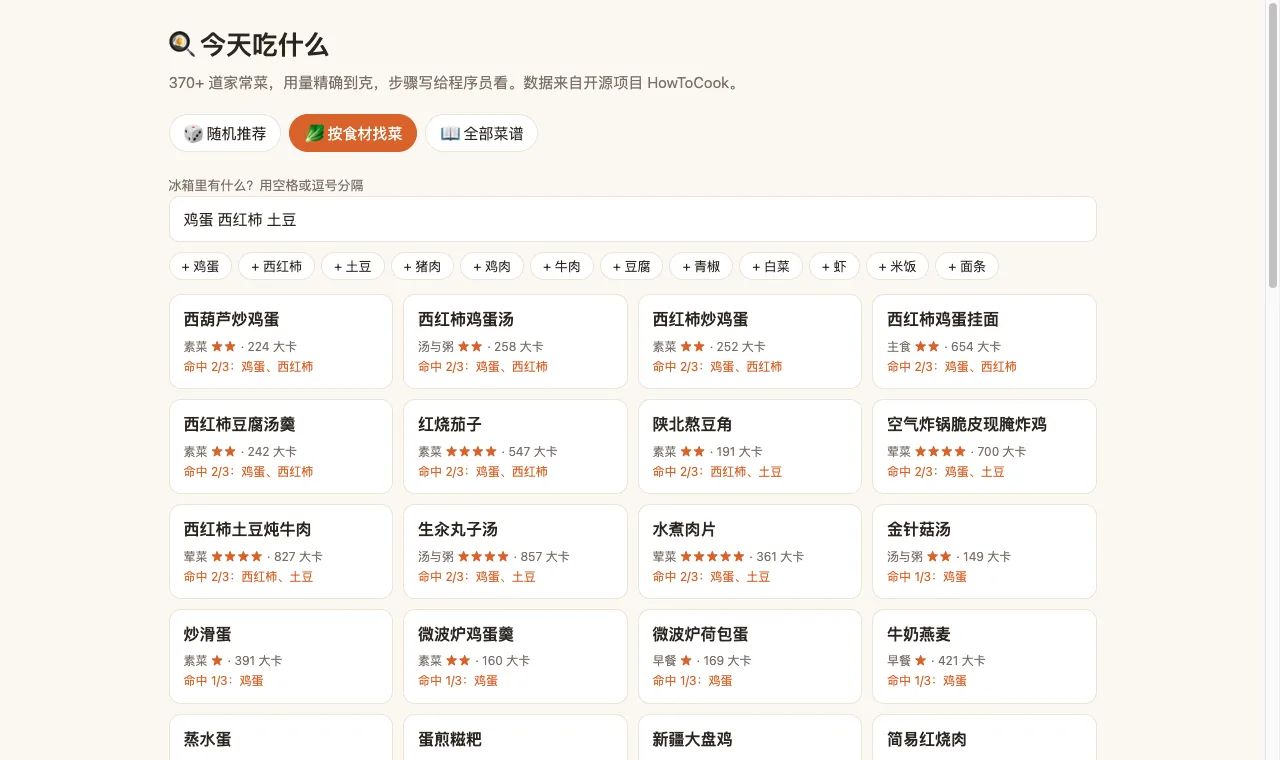The image size is (1280, 760).
Task: Add 虾 ingredient chip
Action: coord(834,266)
